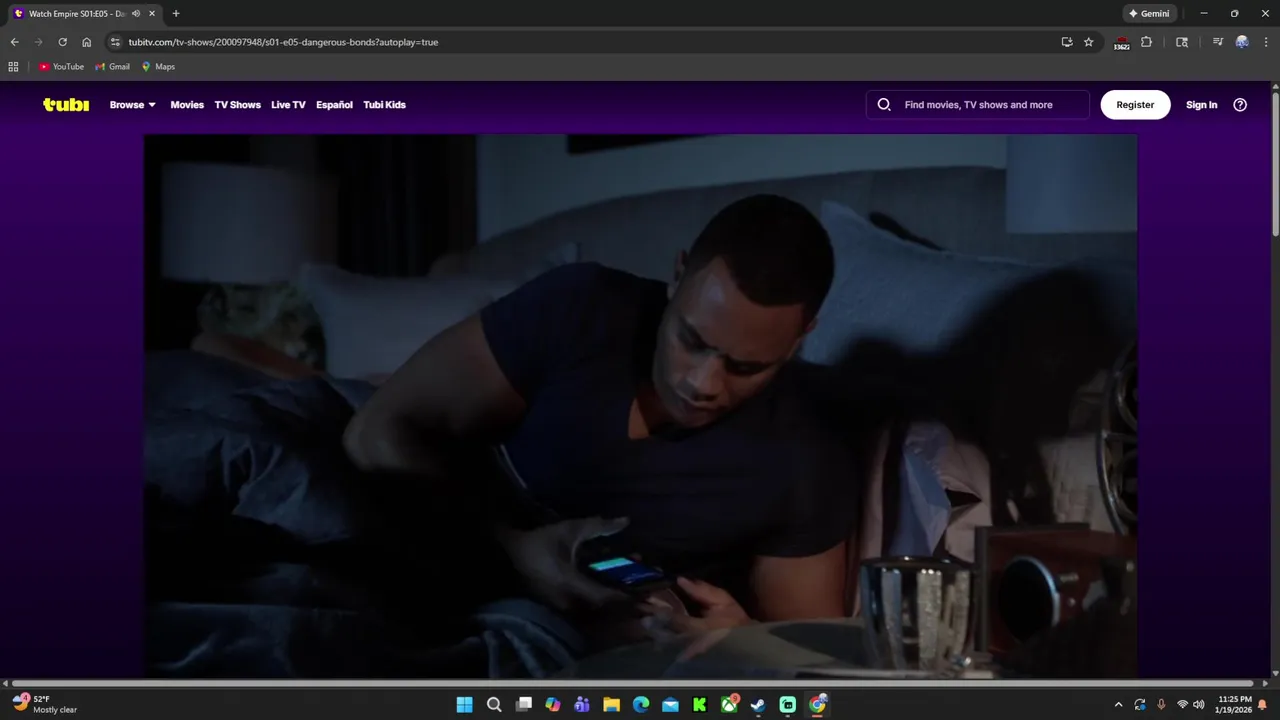Open the Google Lens search icon in toolbar

pyautogui.click(x=1182, y=42)
